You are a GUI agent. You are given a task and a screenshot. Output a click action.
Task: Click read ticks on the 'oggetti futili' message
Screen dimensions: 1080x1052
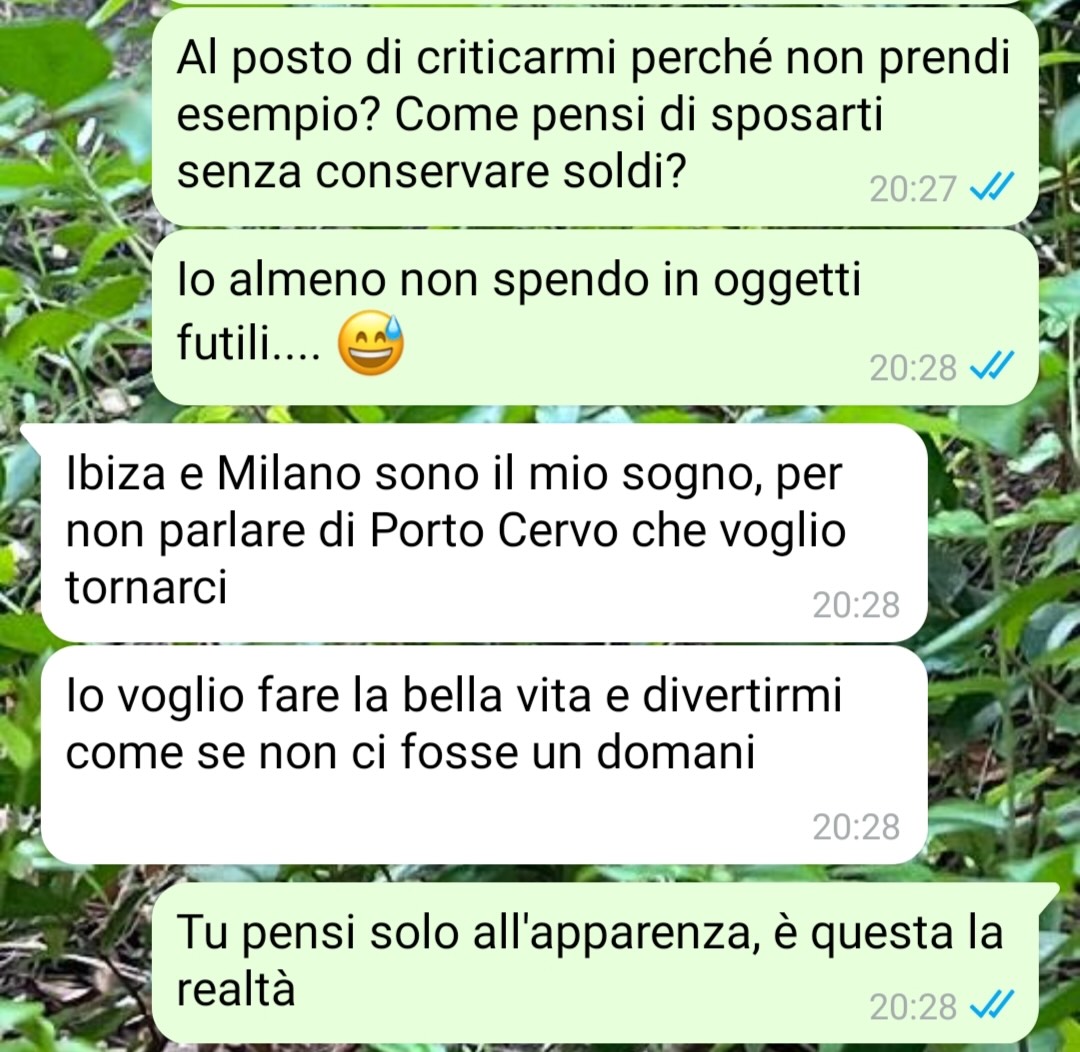(992, 365)
